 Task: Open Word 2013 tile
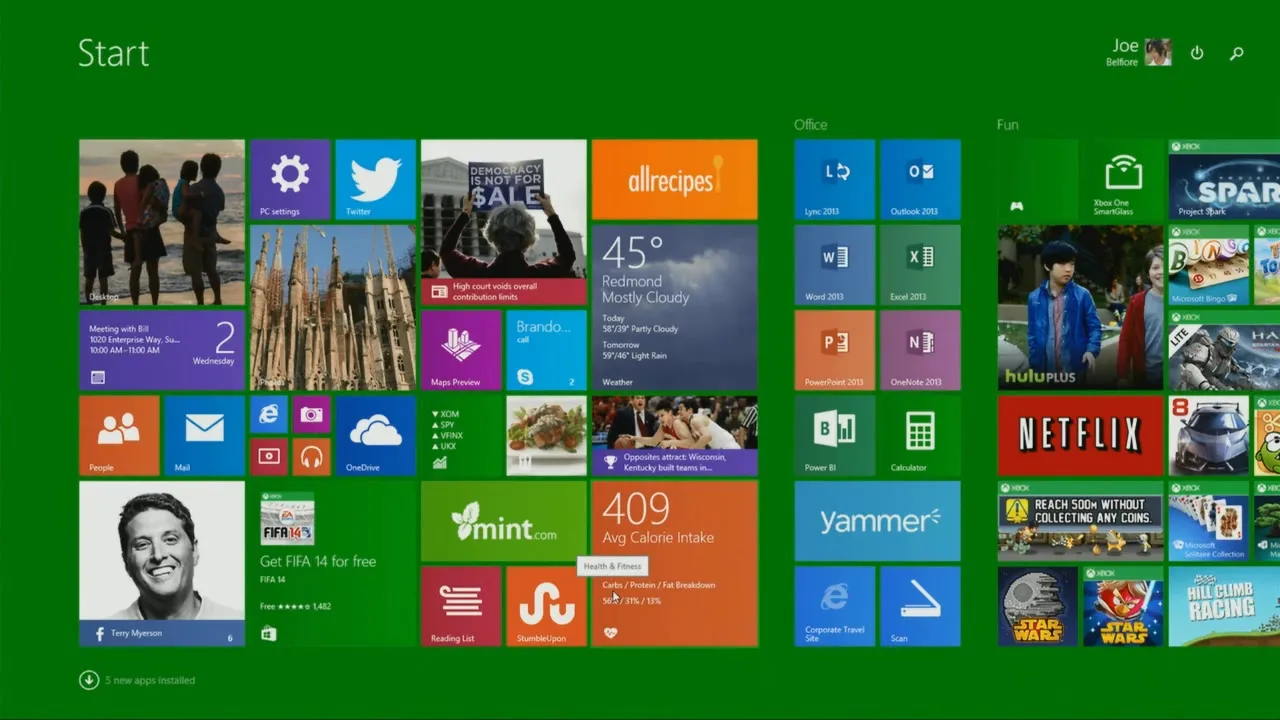[x=834, y=264]
